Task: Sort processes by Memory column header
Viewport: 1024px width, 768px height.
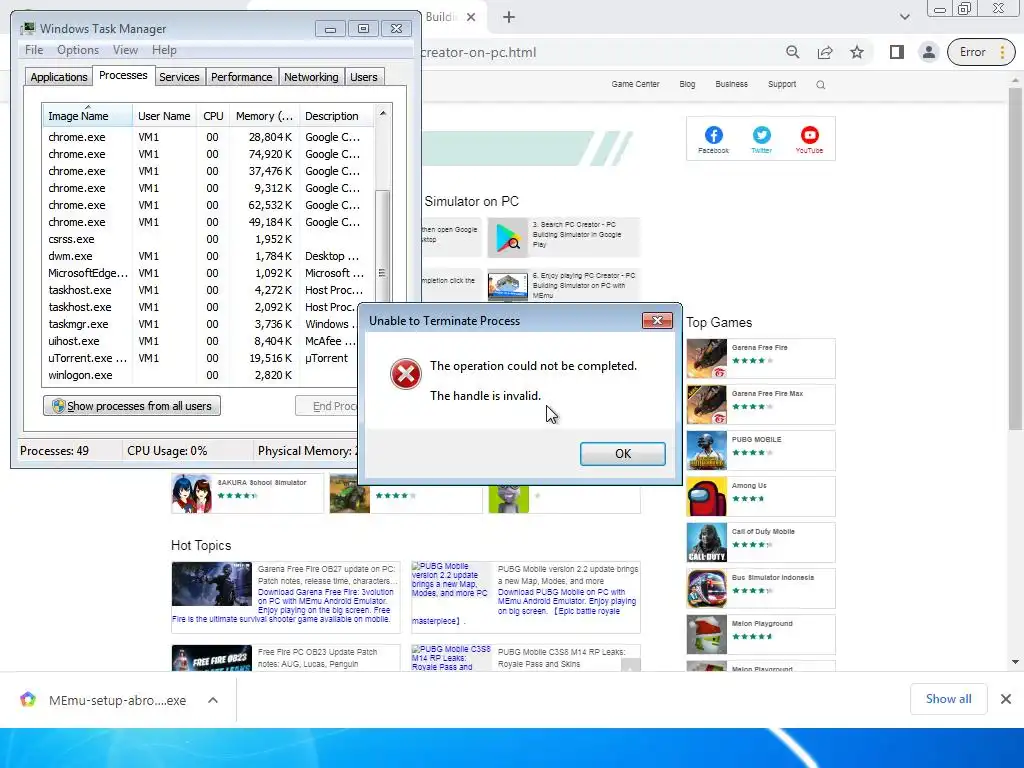Action: pos(264,116)
